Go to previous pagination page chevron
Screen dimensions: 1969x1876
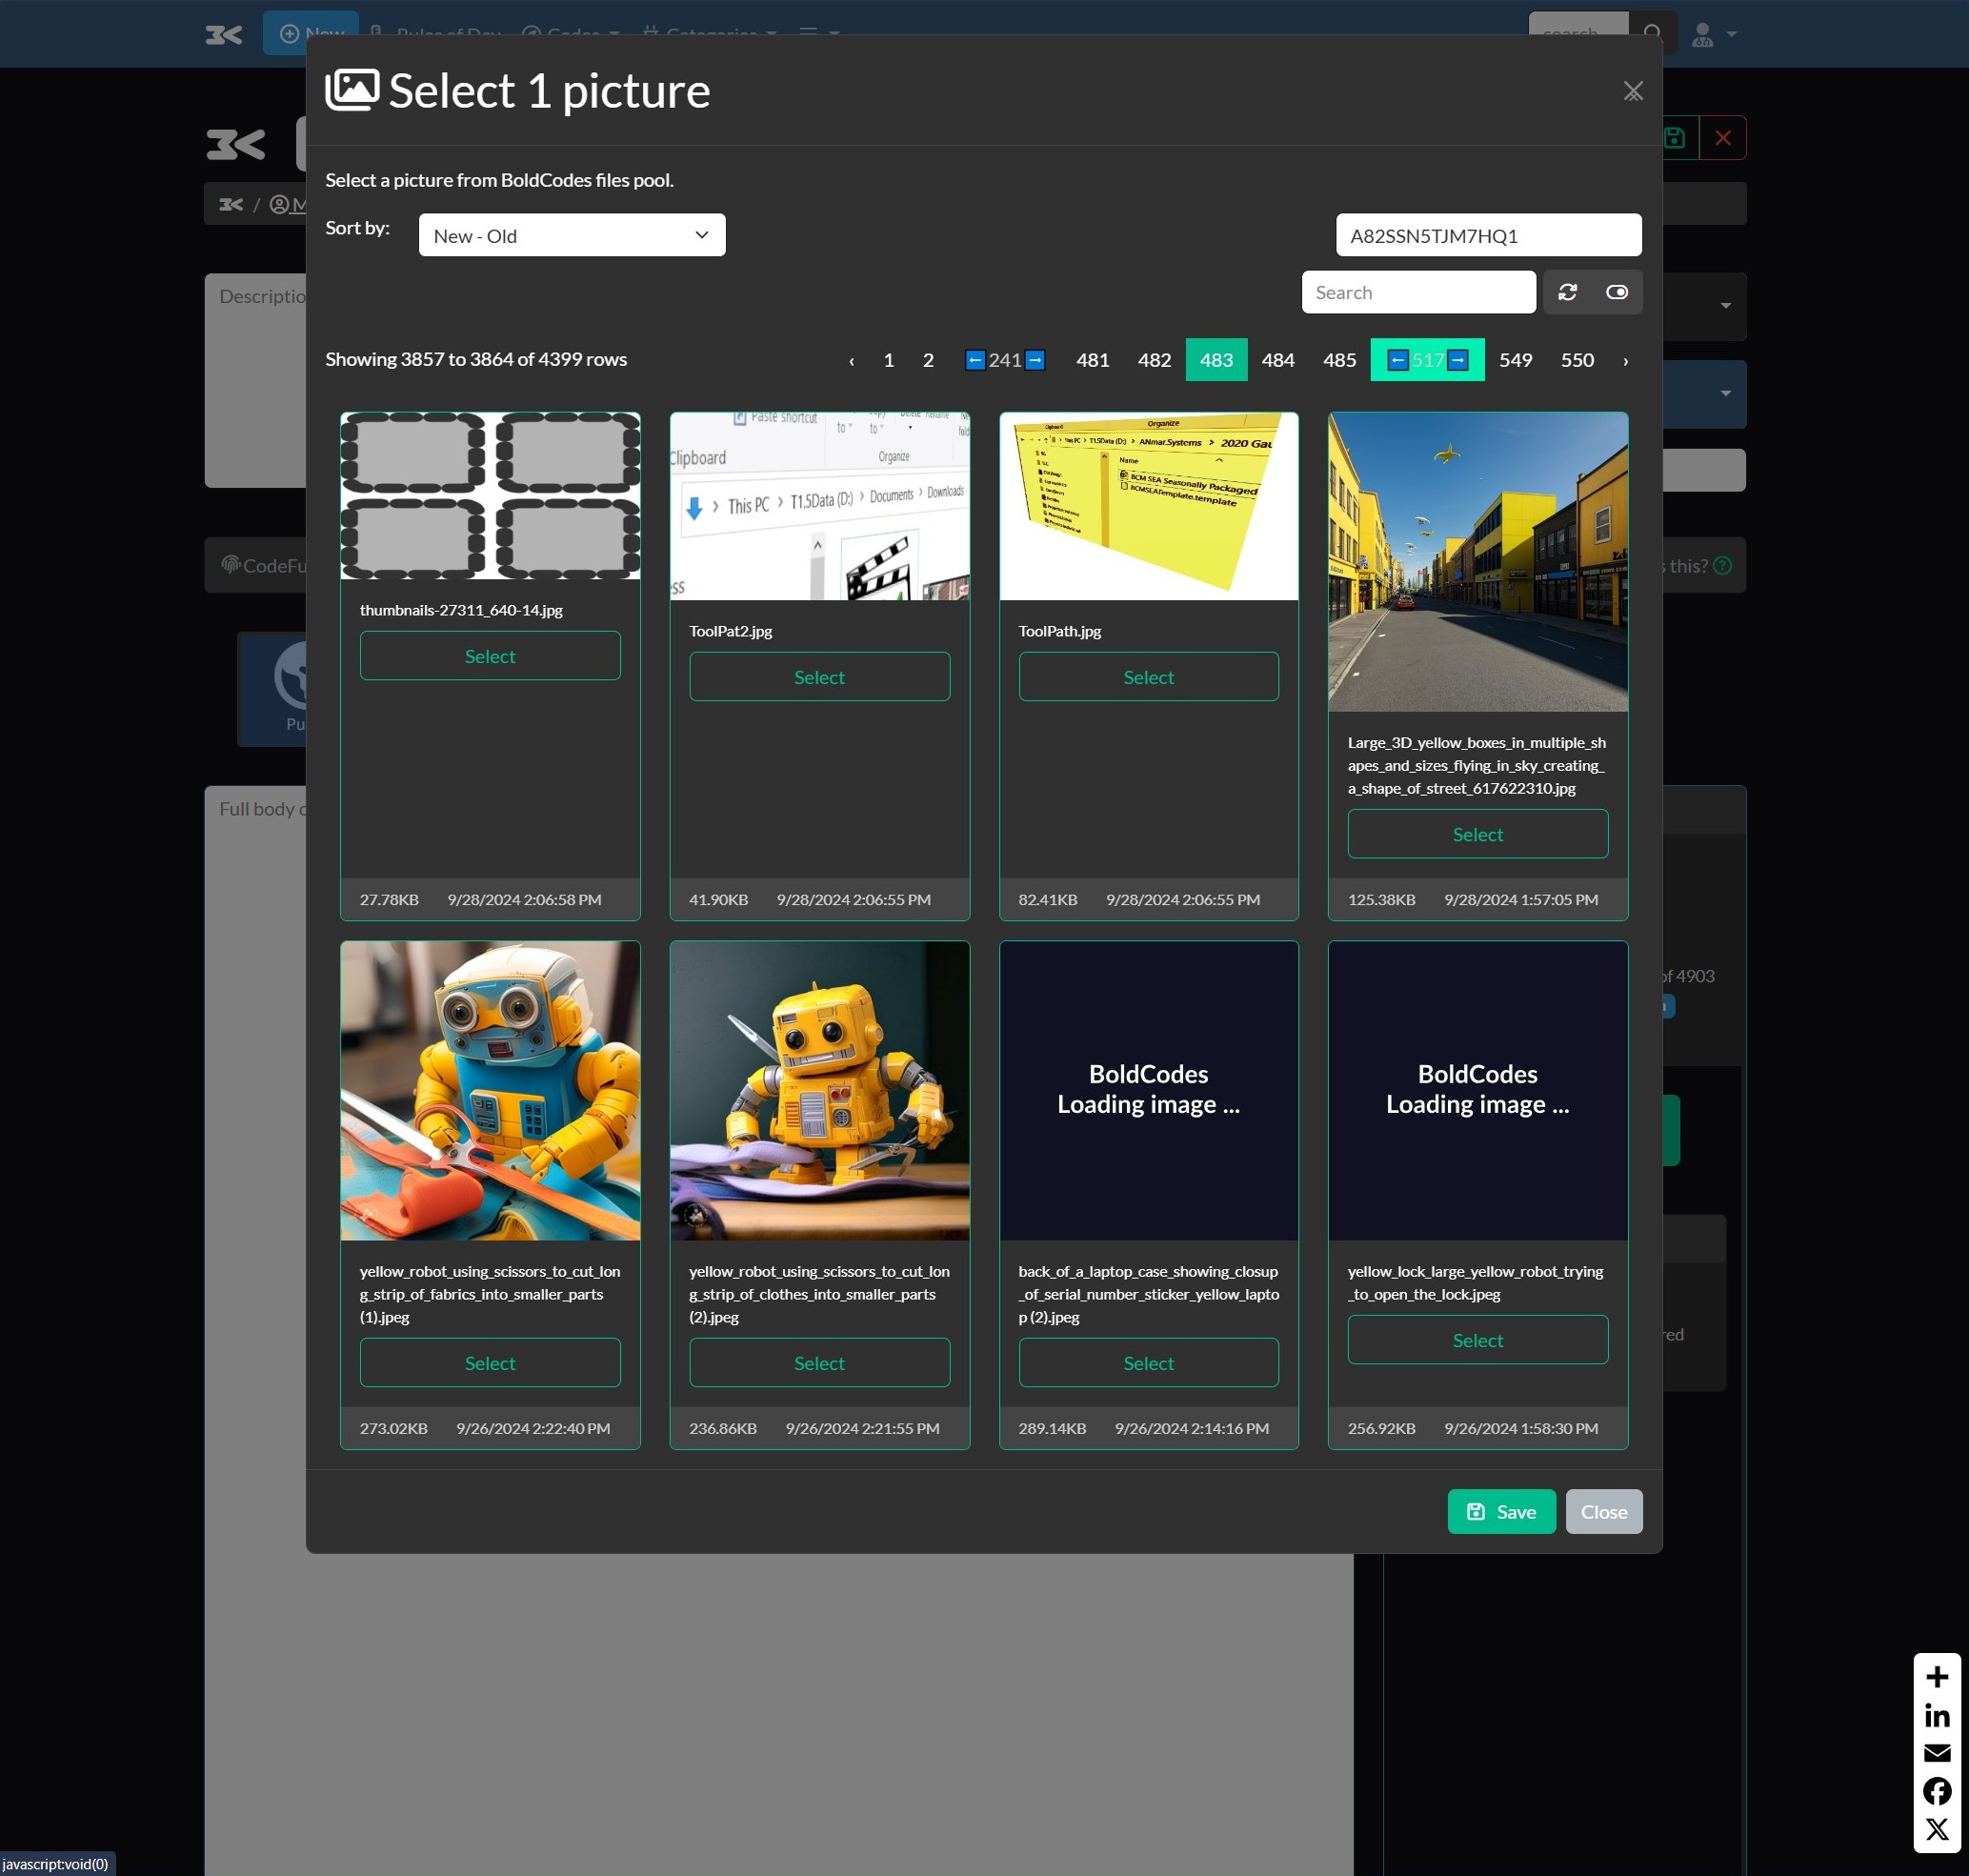point(851,361)
